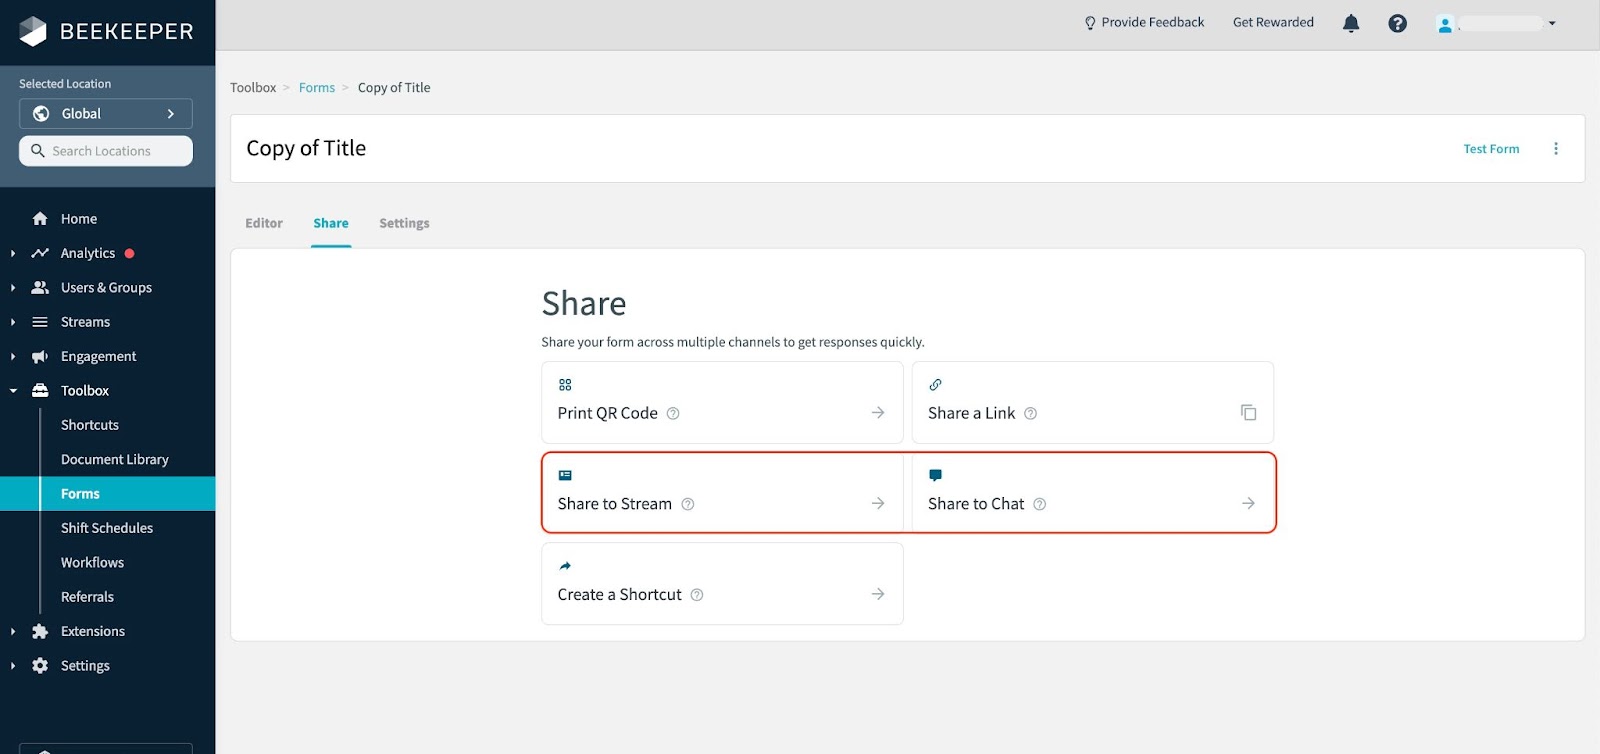Select Forms in the sidebar
Viewport: 1600px width, 754px height.
tap(107, 494)
